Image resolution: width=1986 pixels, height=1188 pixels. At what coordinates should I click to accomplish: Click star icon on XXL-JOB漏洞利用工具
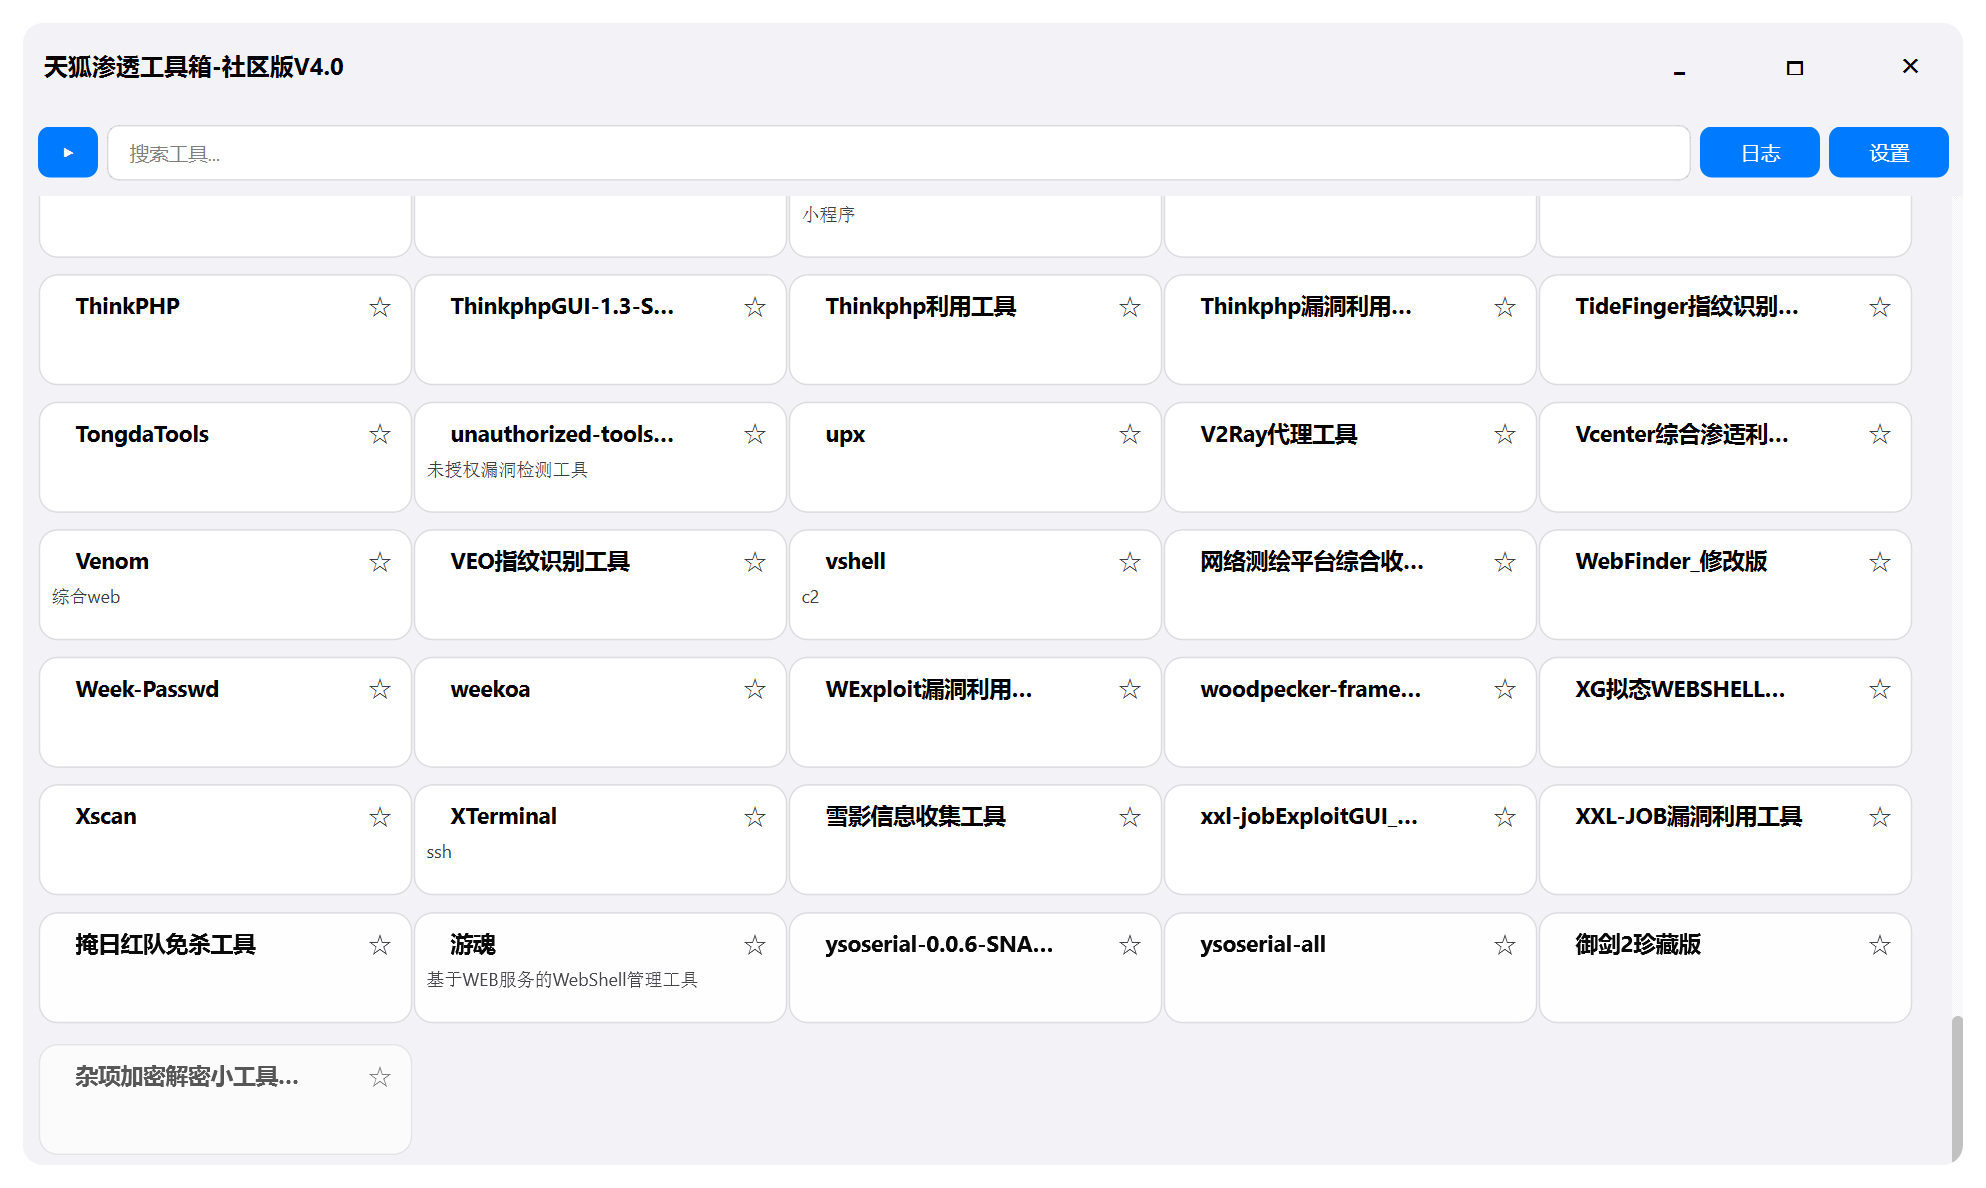point(1880,817)
